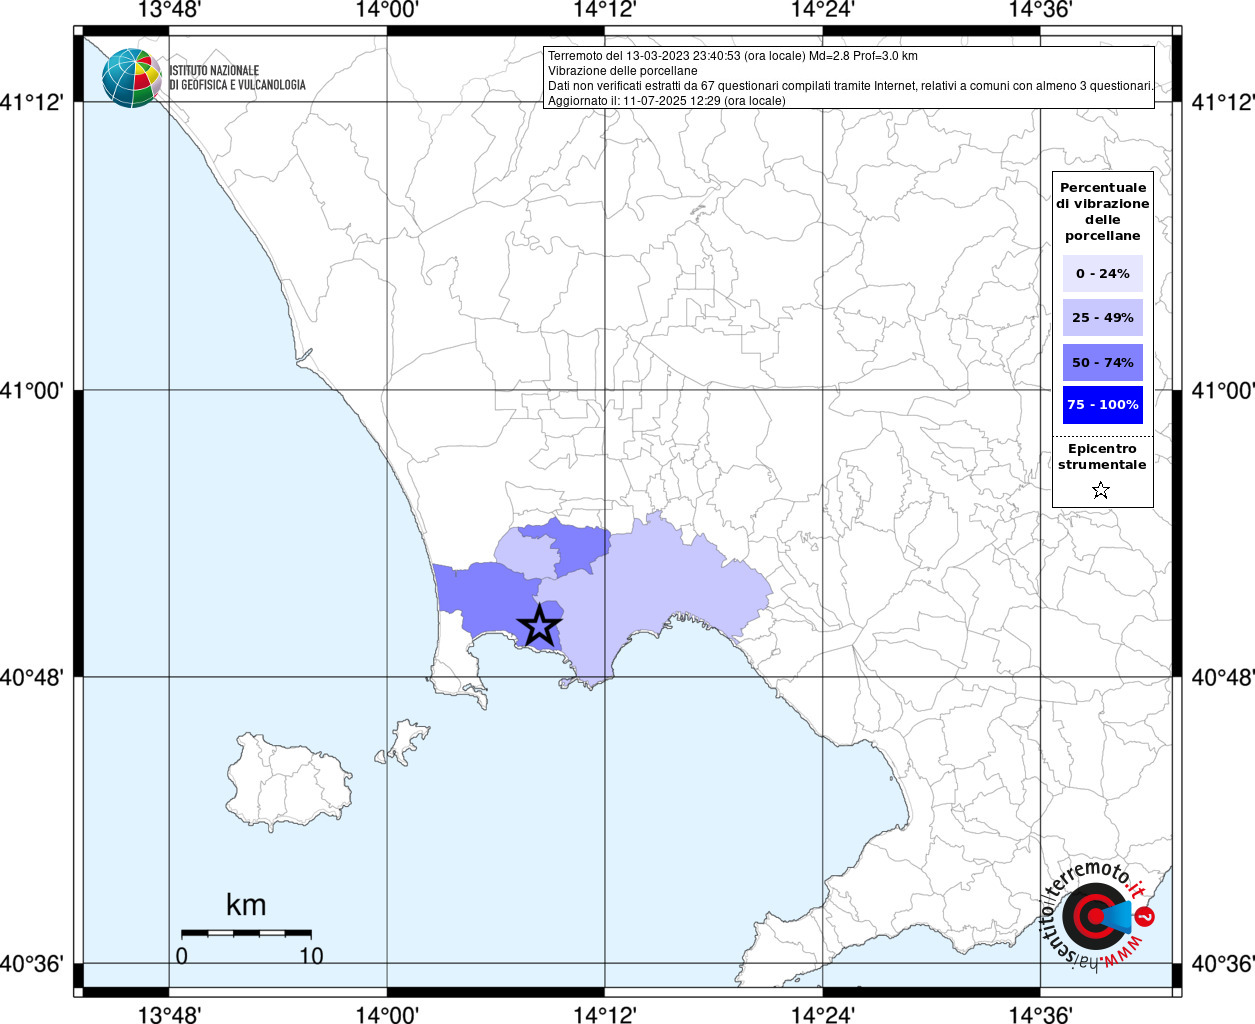Click the left 41°00' latitude label

click(32, 390)
